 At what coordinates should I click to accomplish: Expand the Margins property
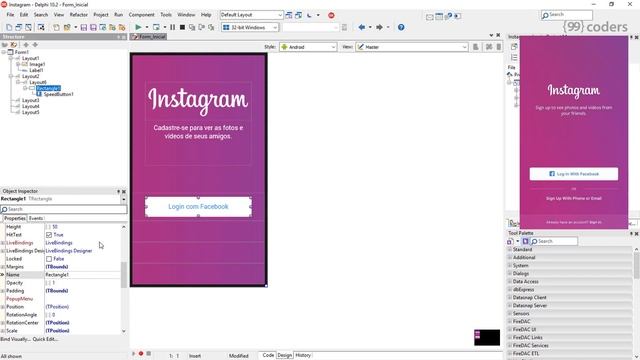click(x=3, y=267)
